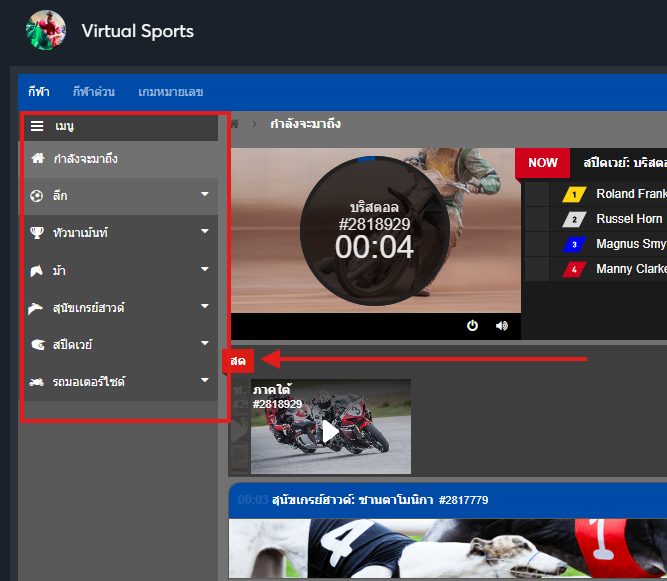Switch to the เกมหมายเลข tab
Viewport: 667px width, 581px height.
tap(171, 92)
